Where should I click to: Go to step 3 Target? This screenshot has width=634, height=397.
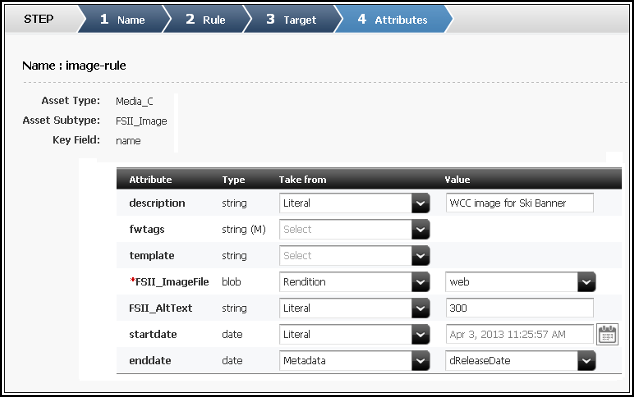pyautogui.click(x=291, y=19)
